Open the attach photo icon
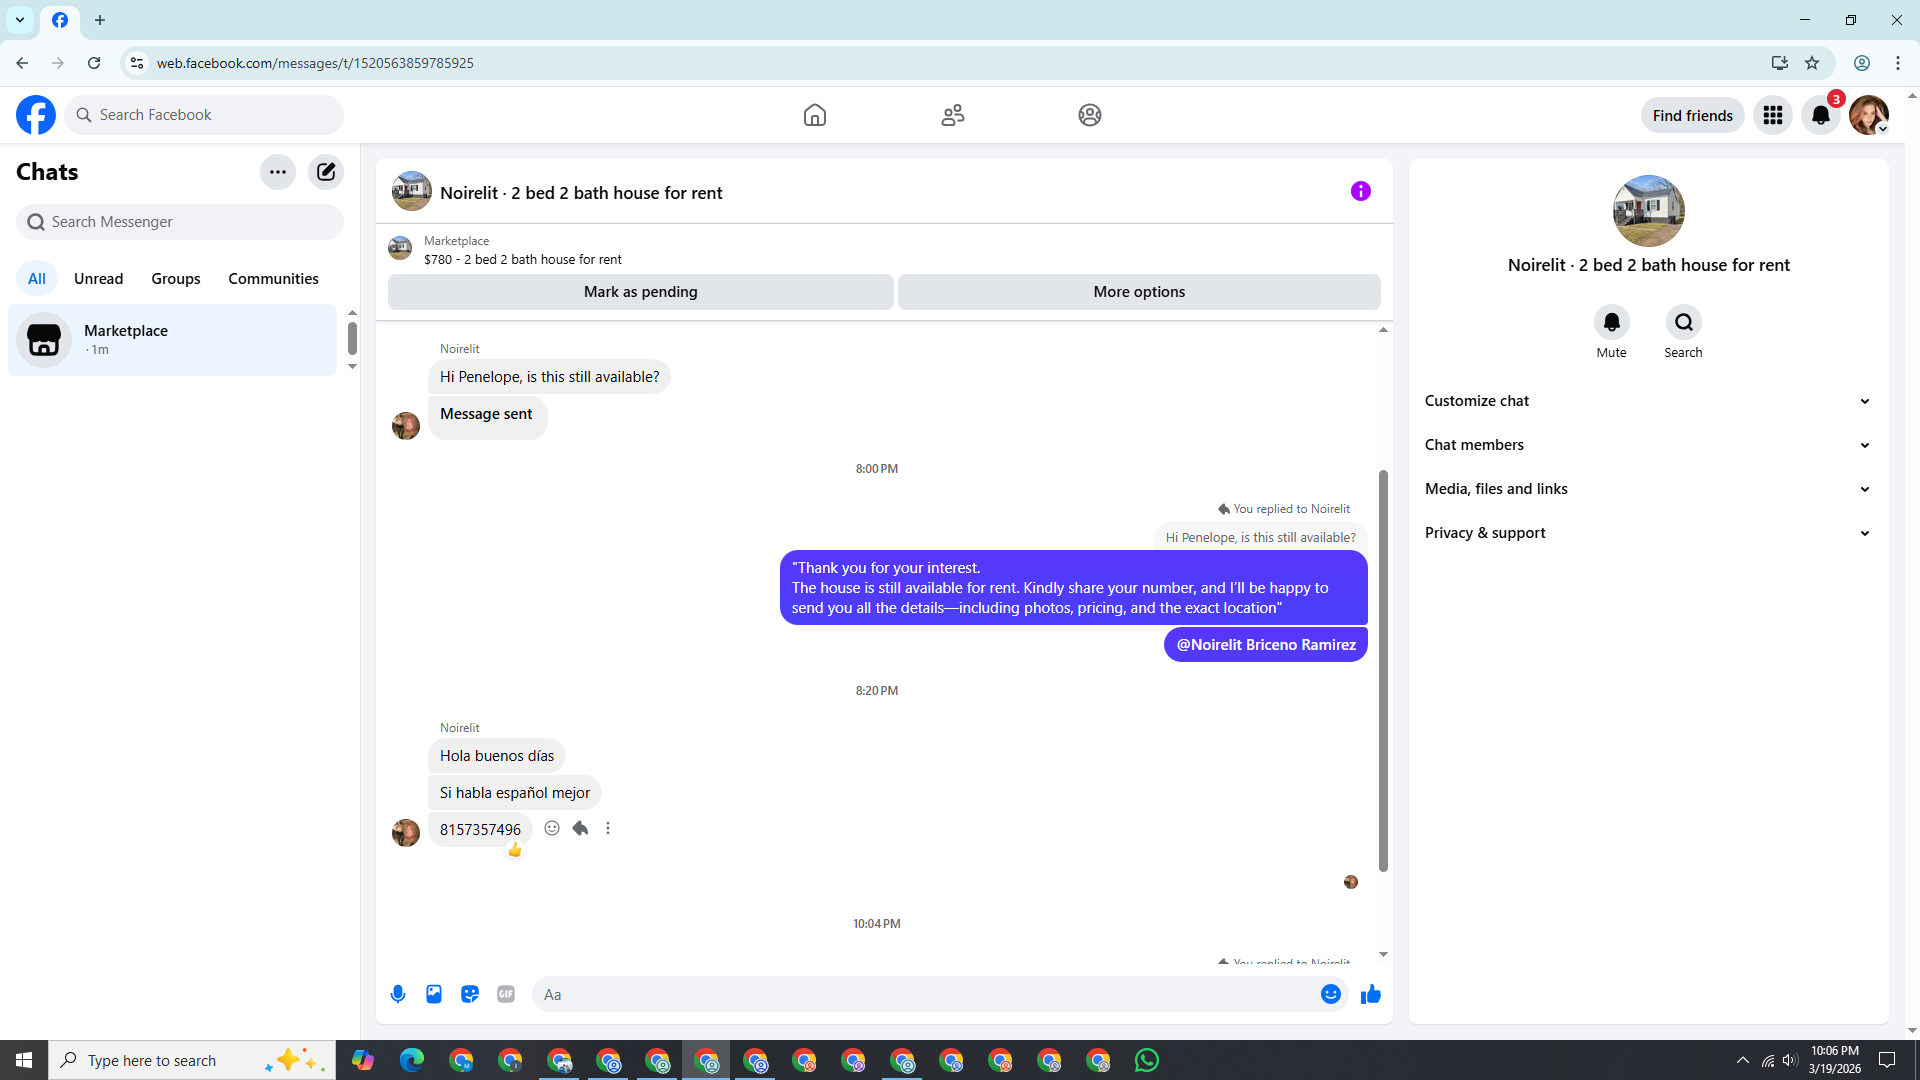 434,994
